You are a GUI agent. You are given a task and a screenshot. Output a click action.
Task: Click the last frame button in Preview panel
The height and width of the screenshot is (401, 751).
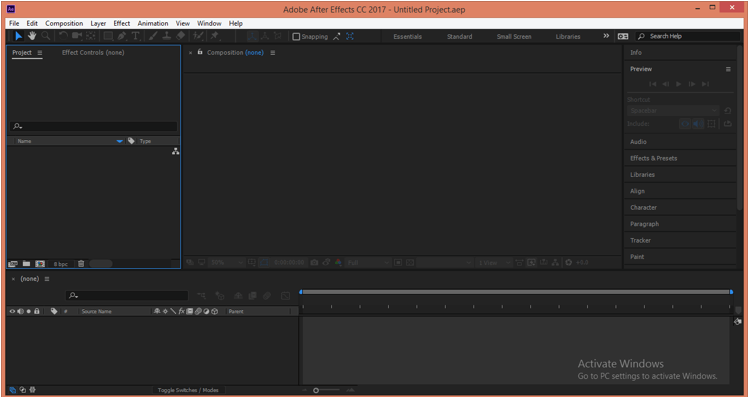point(705,84)
